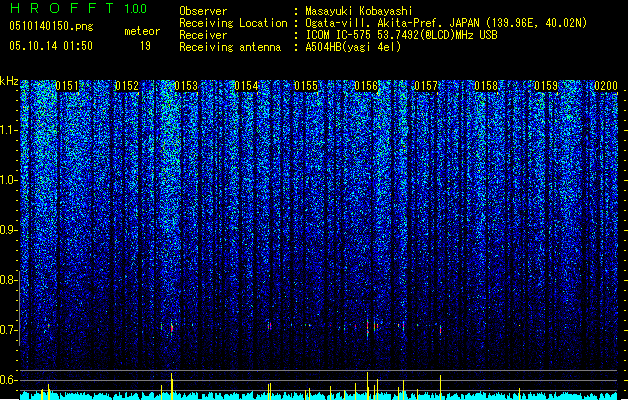Click the 0159 time marker
The image size is (629, 400).
(x=546, y=86)
